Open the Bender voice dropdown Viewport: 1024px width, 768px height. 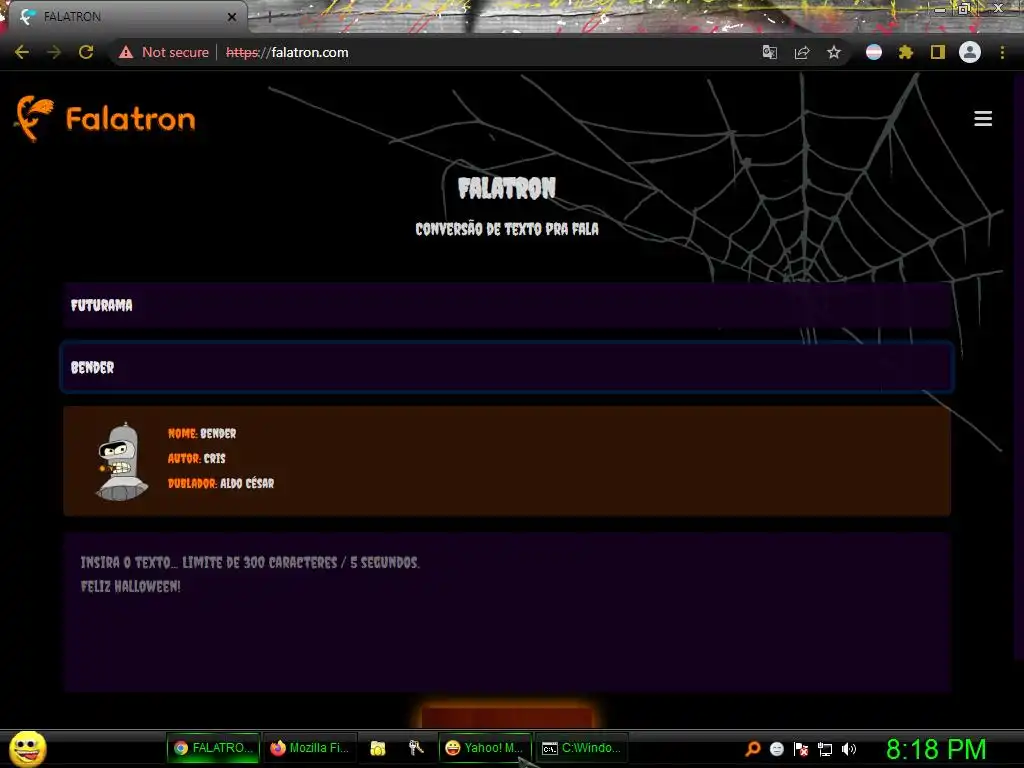507,367
